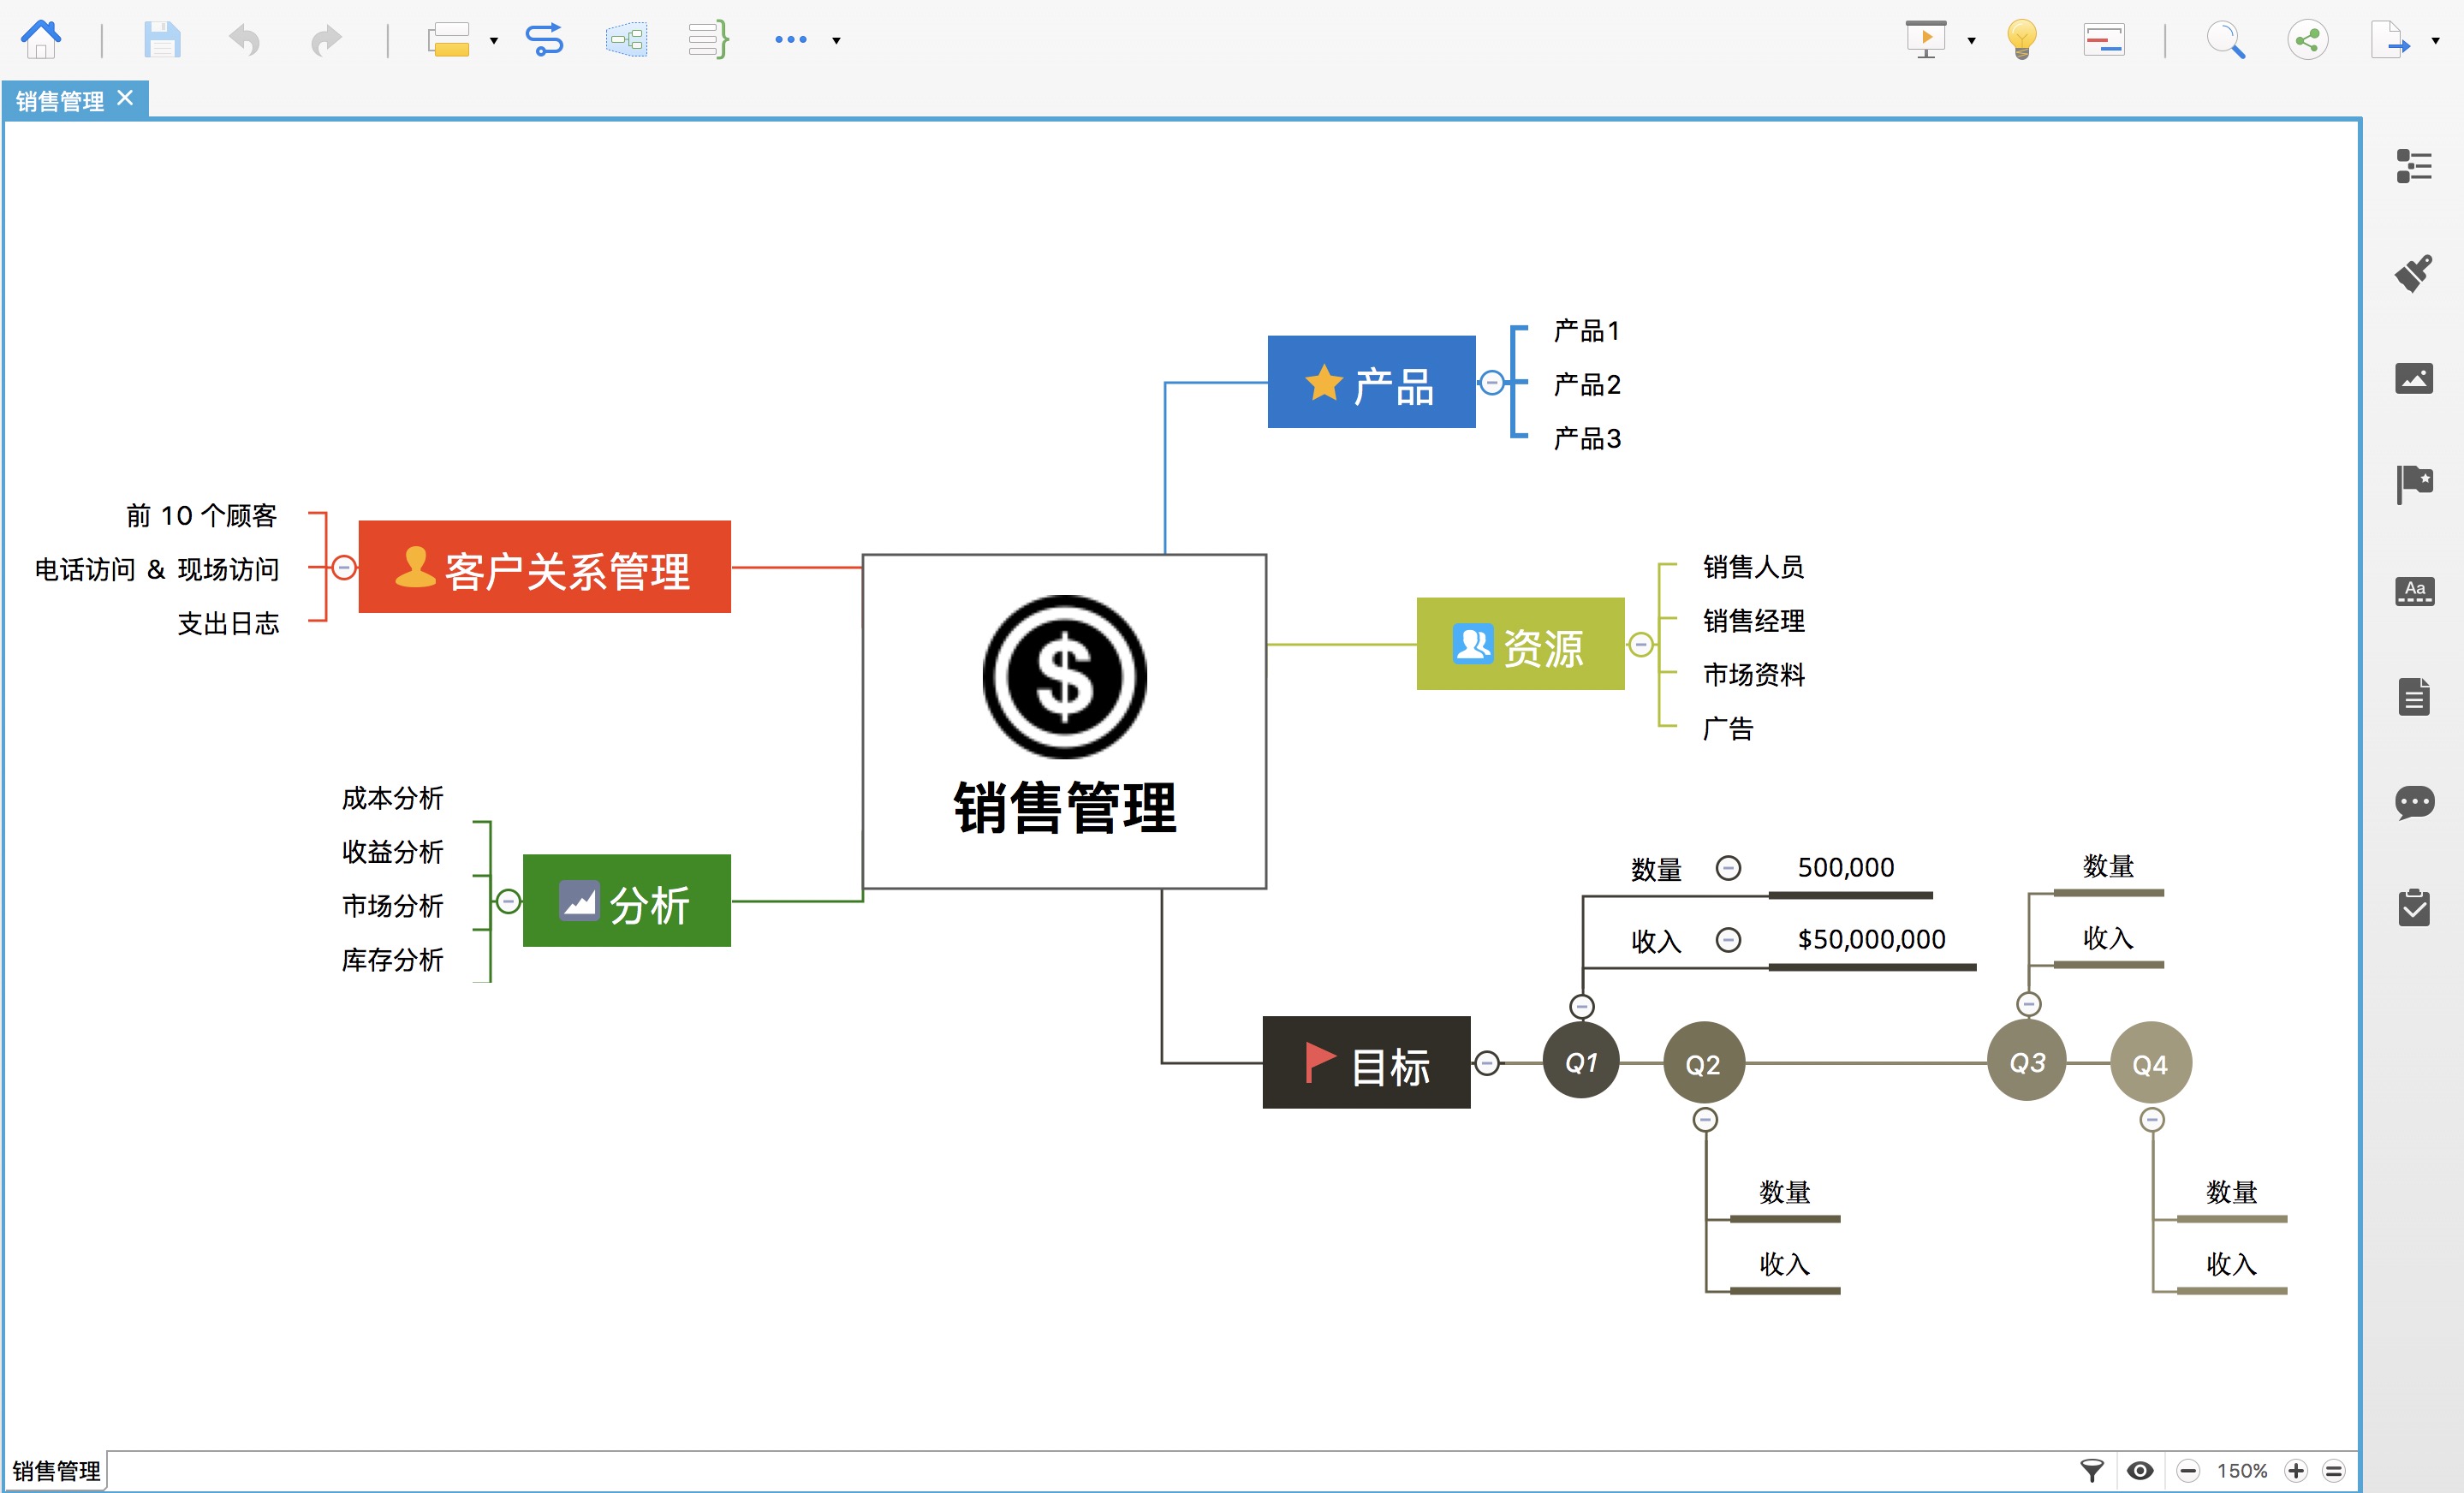Toggle the eye visibility icon
Image resolution: width=2464 pixels, height=1493 pixels.
(2140, 1470)
